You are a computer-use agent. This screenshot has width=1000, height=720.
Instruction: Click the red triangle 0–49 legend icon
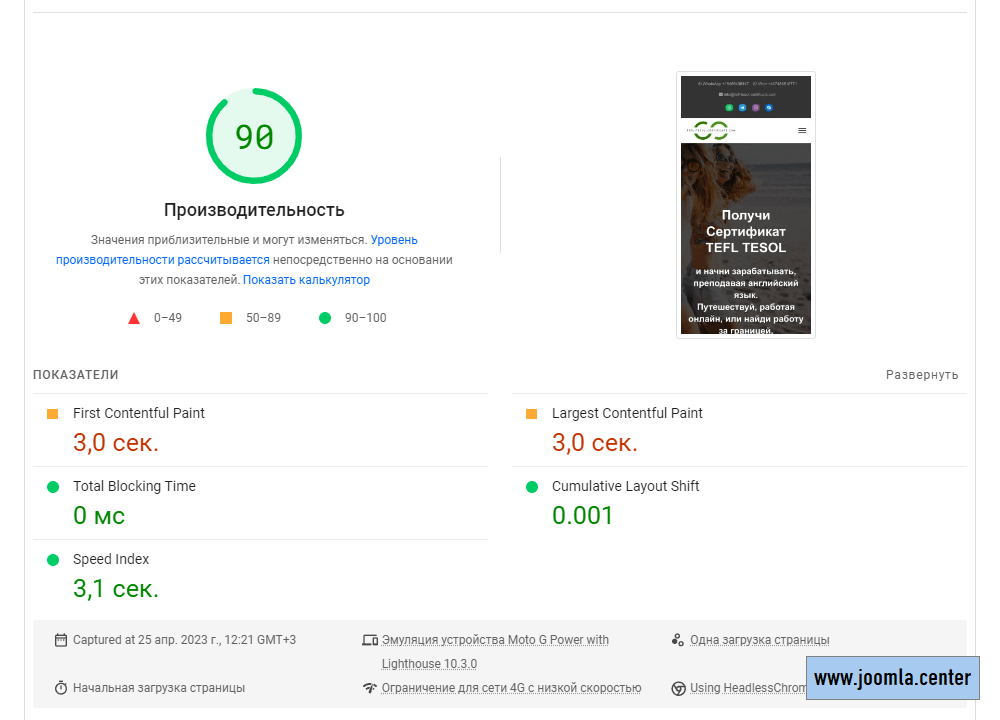click(x=134, y=318)
